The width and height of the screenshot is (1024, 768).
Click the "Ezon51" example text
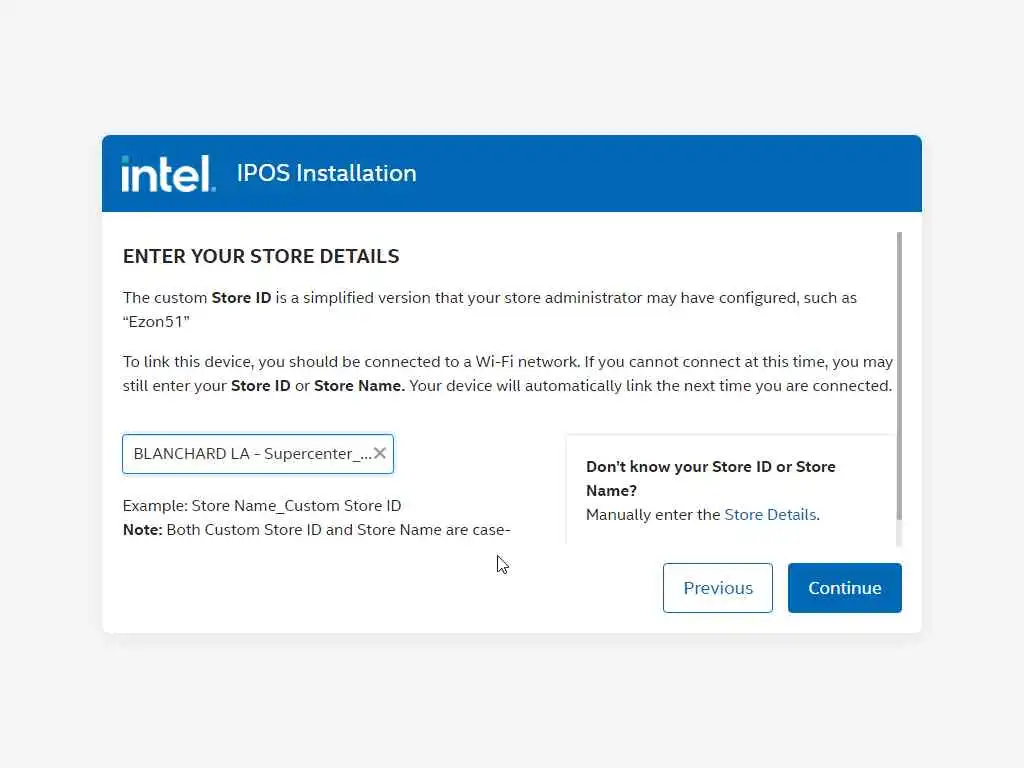coord(156,321)
